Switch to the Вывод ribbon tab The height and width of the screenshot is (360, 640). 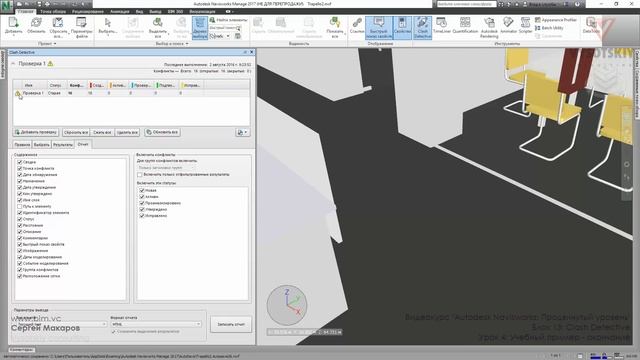(x=155, y=11)
